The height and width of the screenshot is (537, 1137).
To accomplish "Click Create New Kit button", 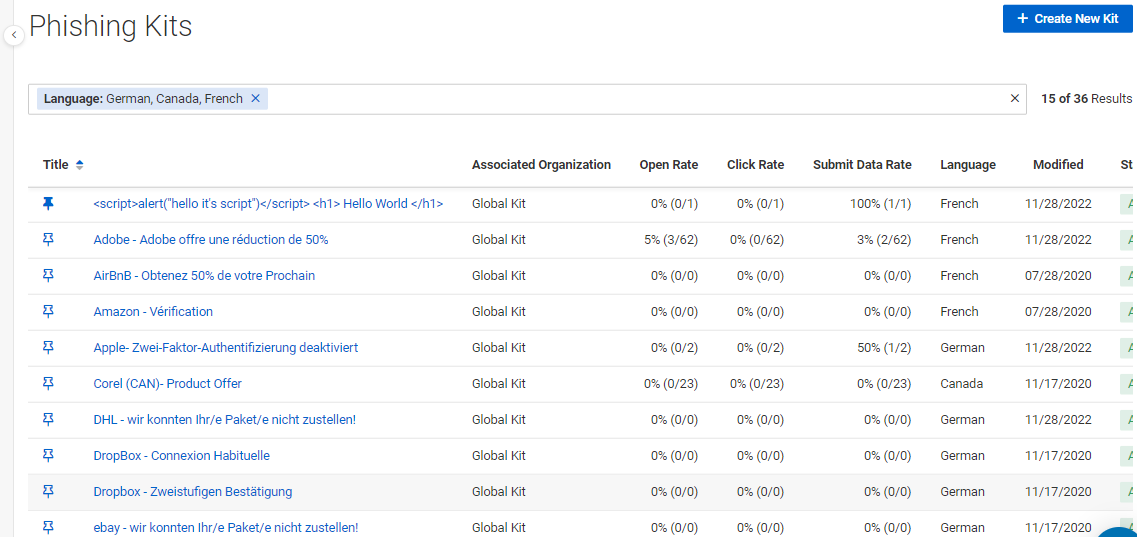I will [x=1067, y=19].
